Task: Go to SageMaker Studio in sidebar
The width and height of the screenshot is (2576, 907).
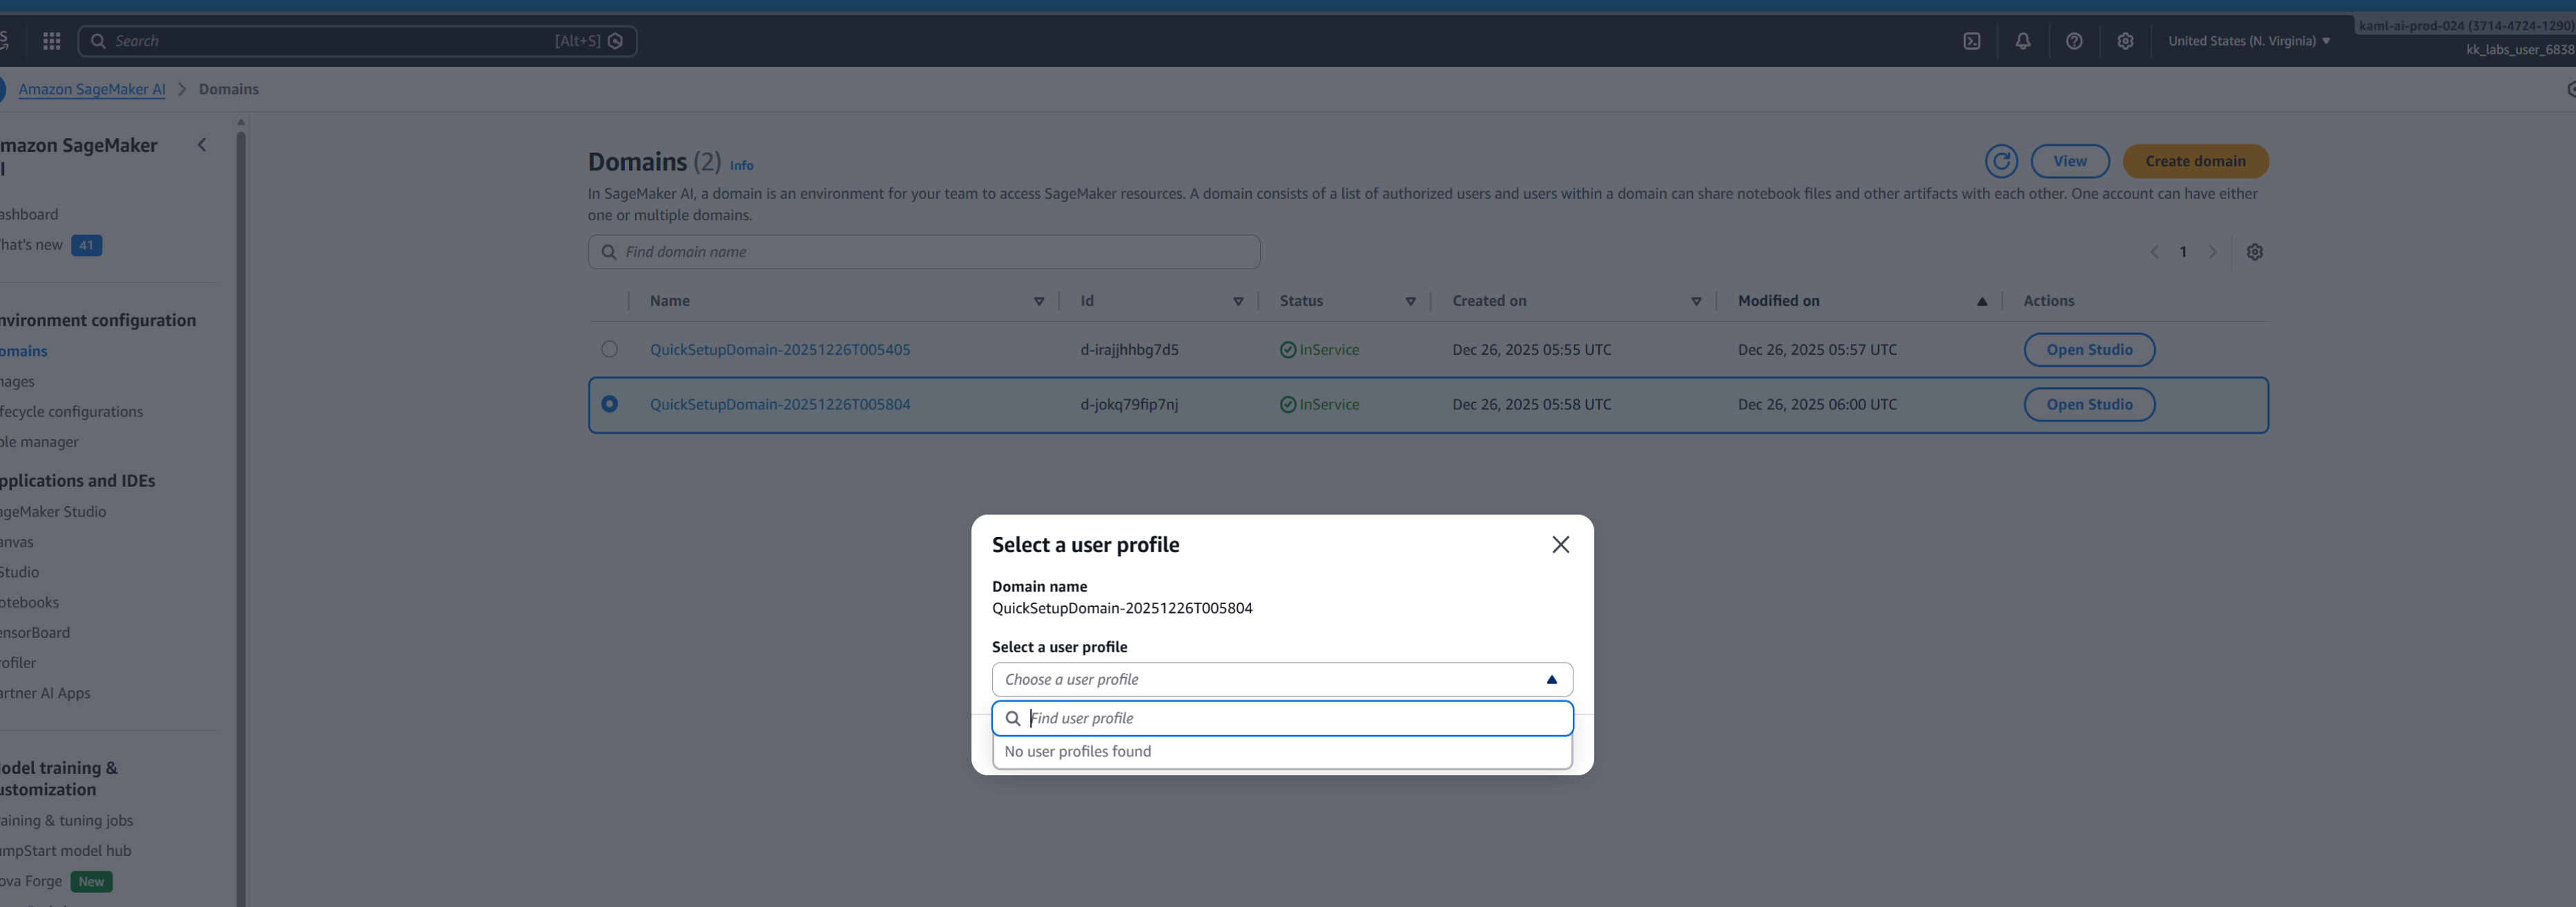Action: tap(53, 511)
